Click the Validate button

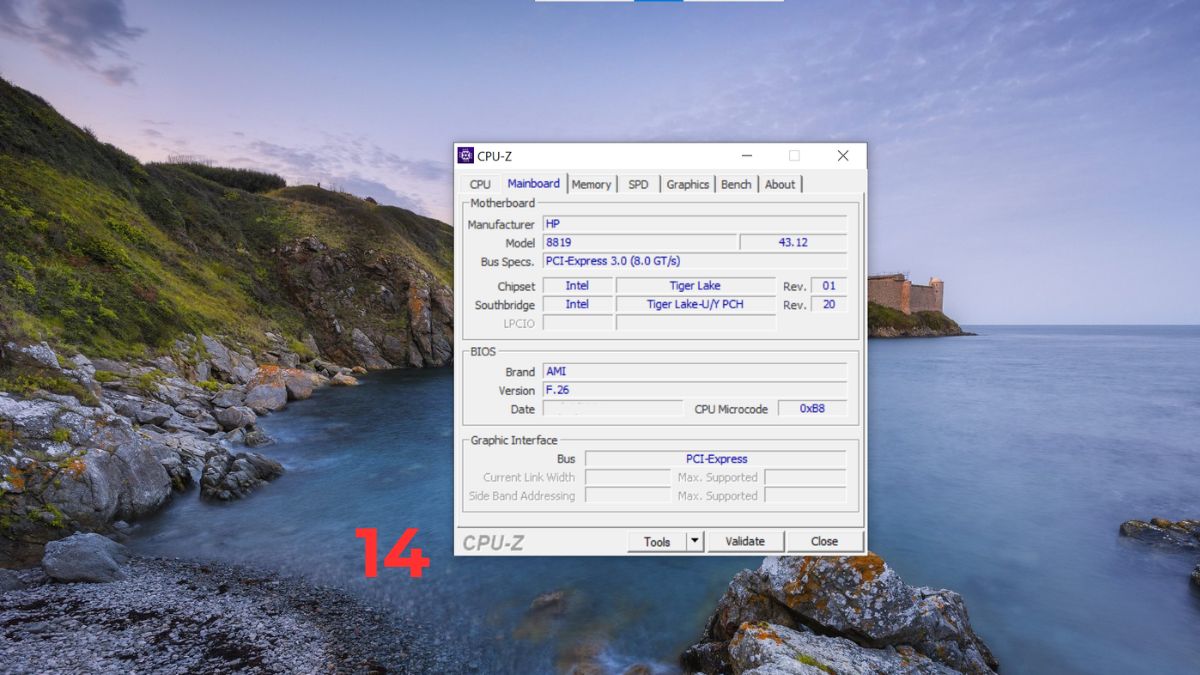745,541
